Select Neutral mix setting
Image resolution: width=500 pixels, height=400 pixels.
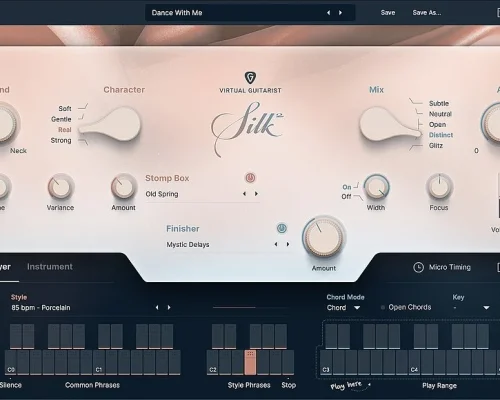point(440,114)
